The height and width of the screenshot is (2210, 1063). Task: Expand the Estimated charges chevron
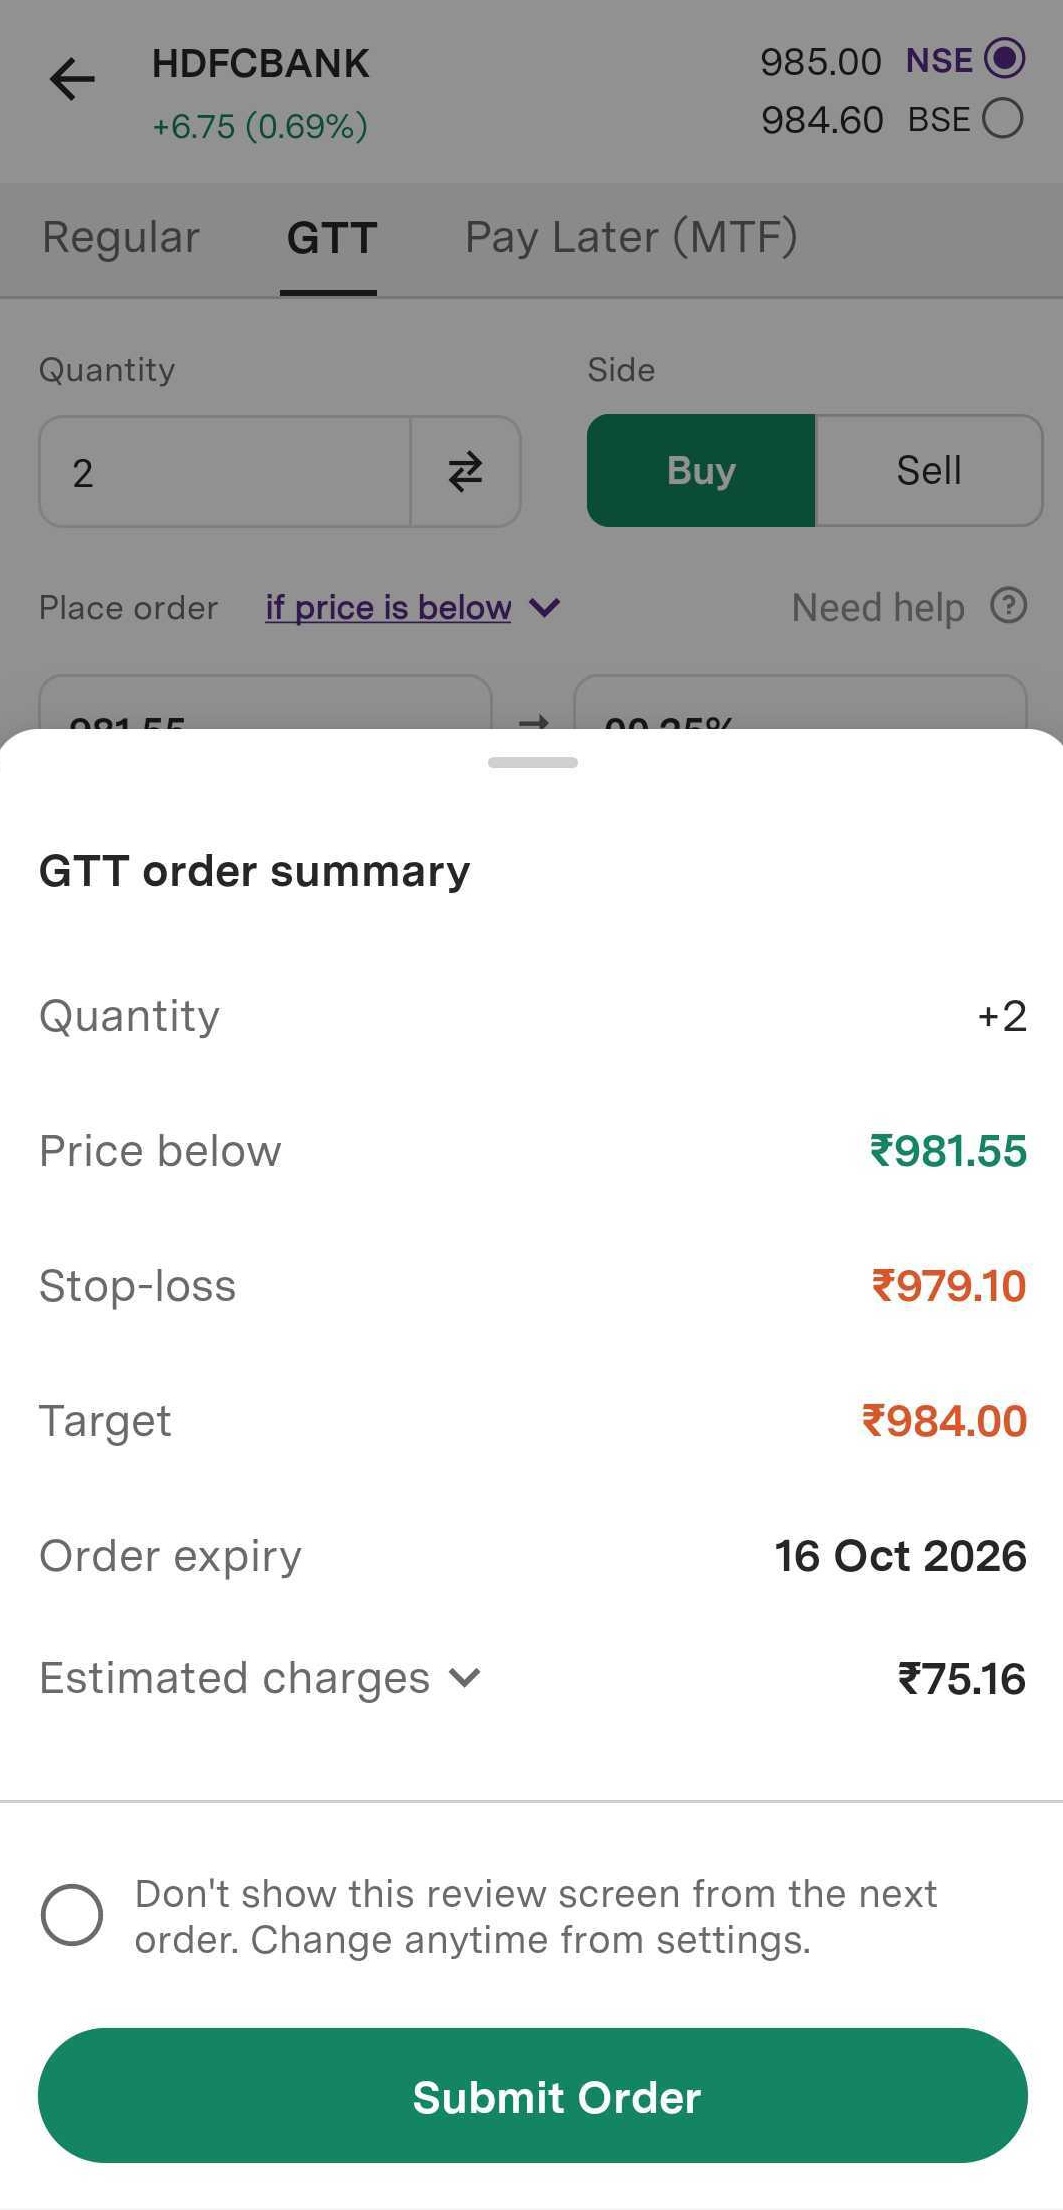click(465, 1677)
